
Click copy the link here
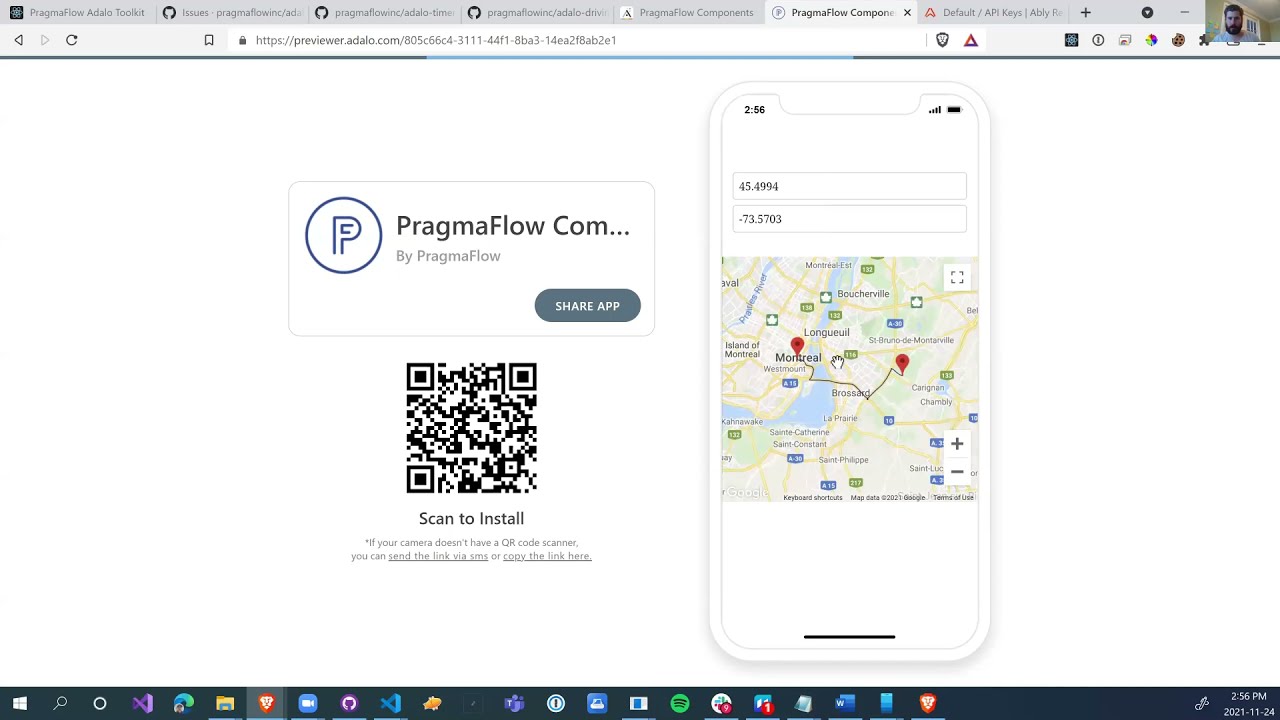coord(547,556)
